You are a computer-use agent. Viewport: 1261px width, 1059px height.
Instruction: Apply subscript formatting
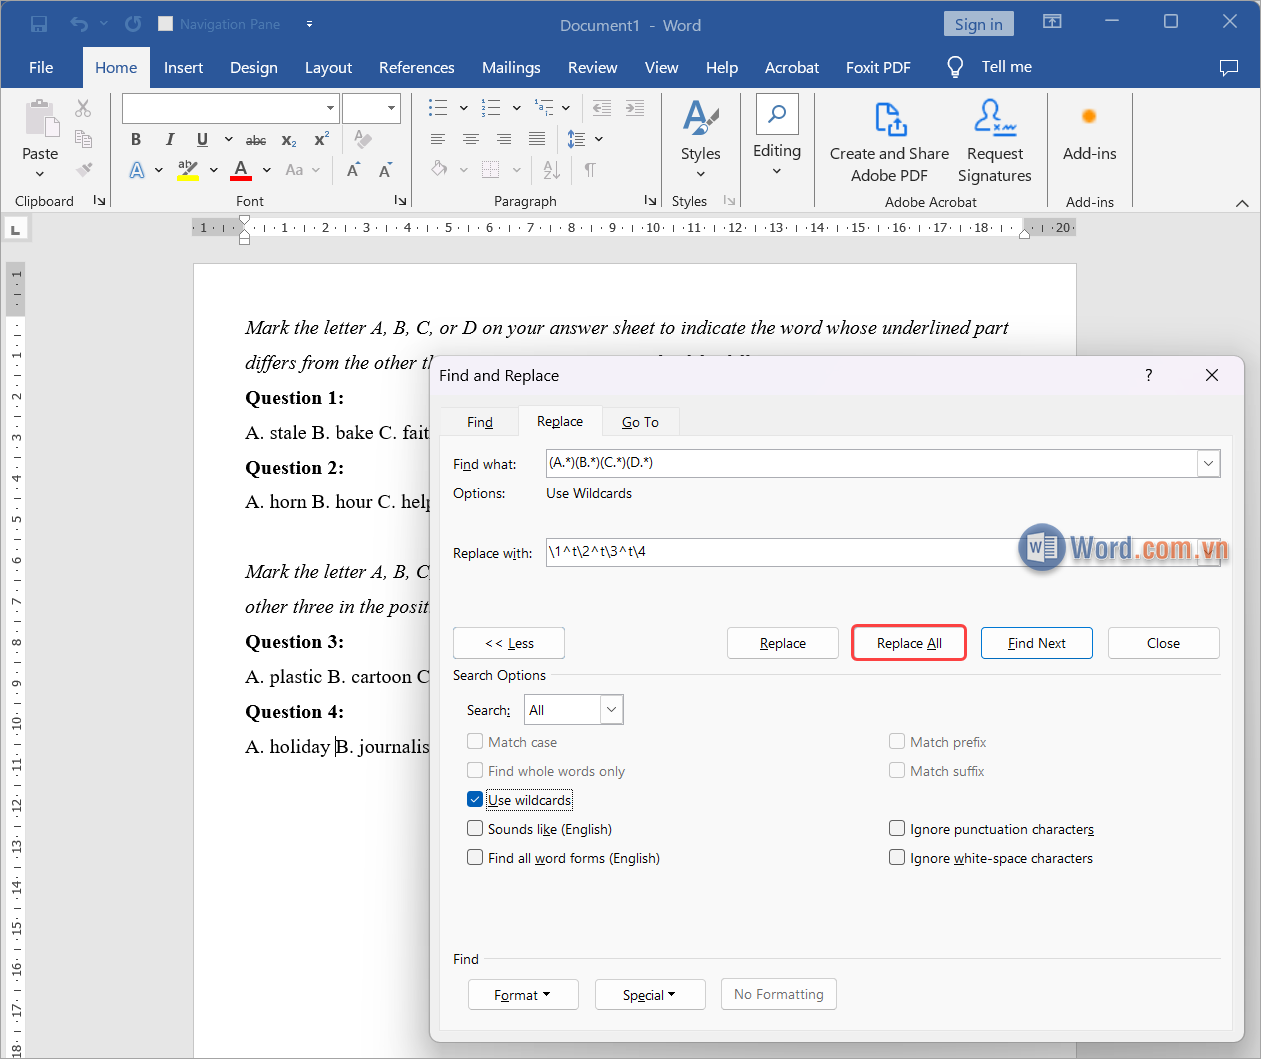[289, 140]
